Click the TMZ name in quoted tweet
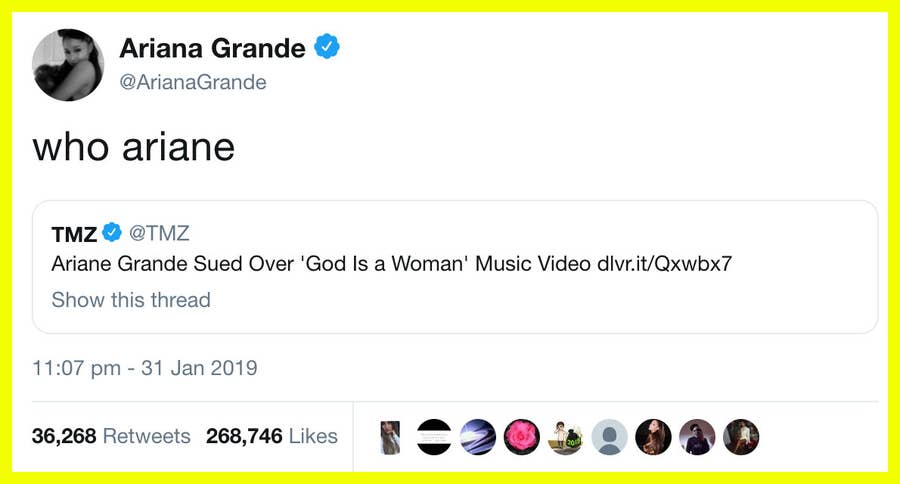 point(74,233)
